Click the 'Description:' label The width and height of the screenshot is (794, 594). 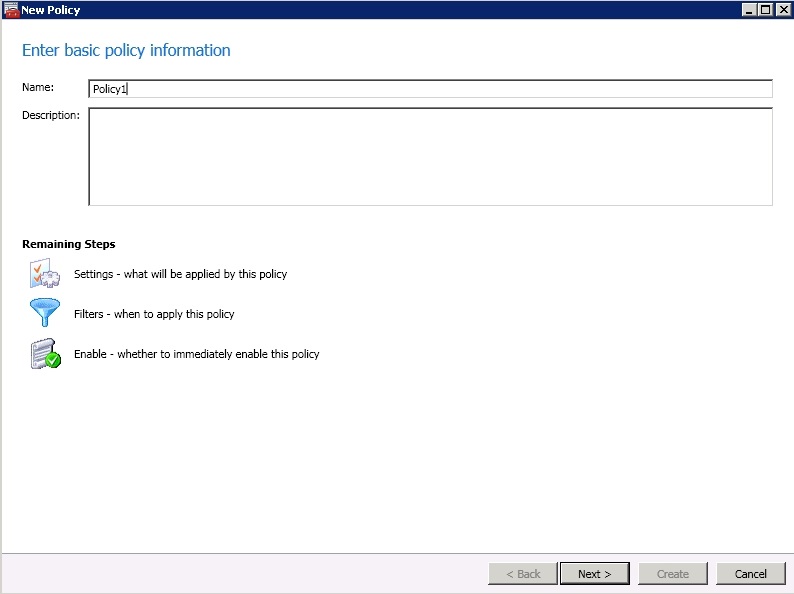click(x=51, y=115)
